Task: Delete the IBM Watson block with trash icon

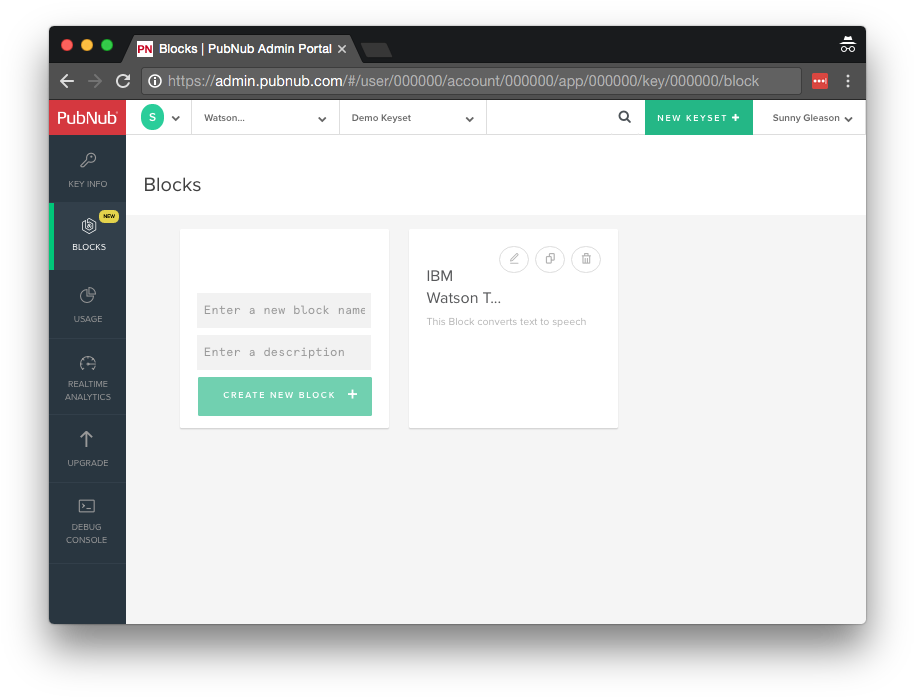Action: click(586, 259)
